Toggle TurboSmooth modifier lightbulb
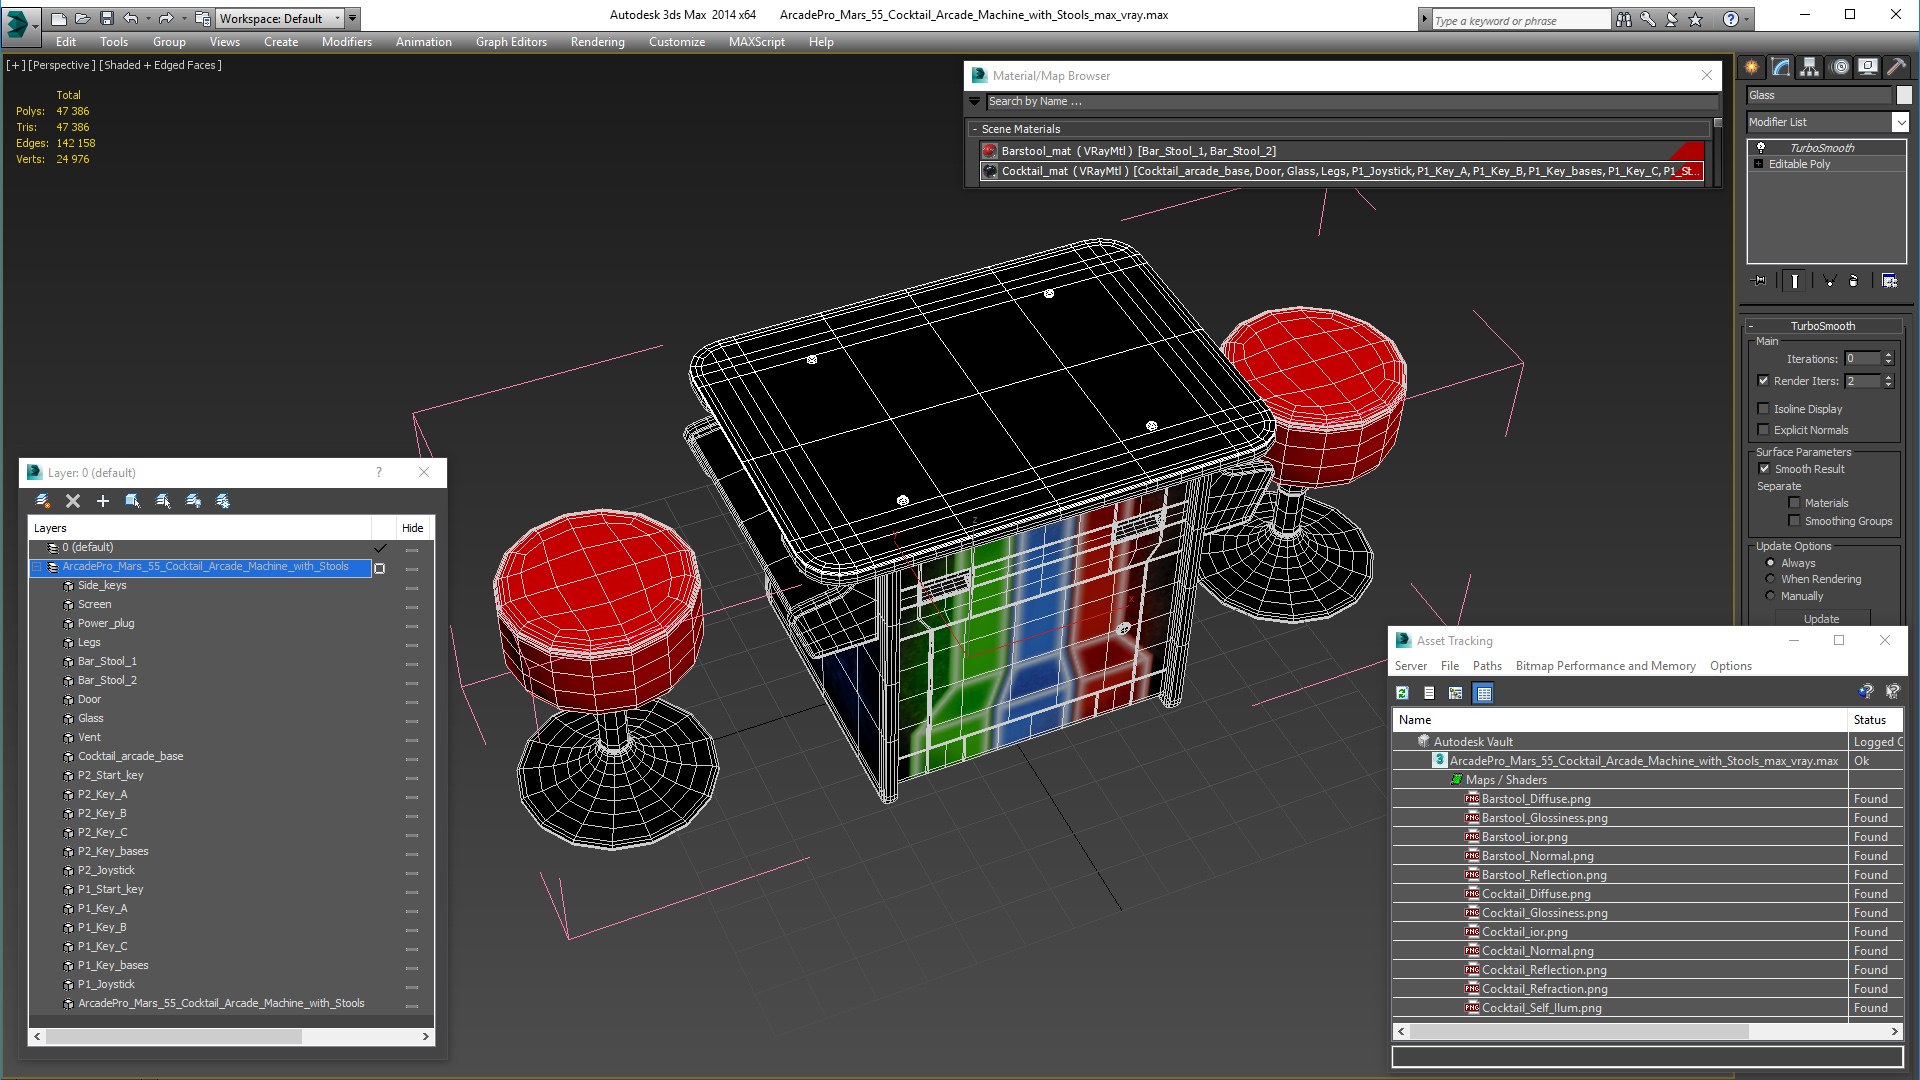 tap(1761, 148)
